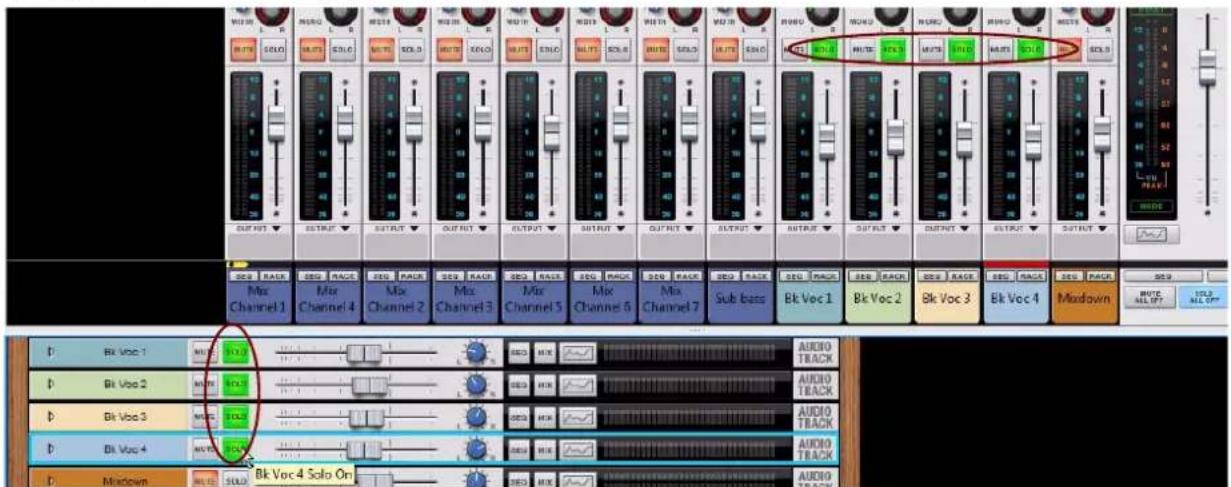Mute Bk Voc 2 sequencer track
1231x487 pixels.
(204, 383)
